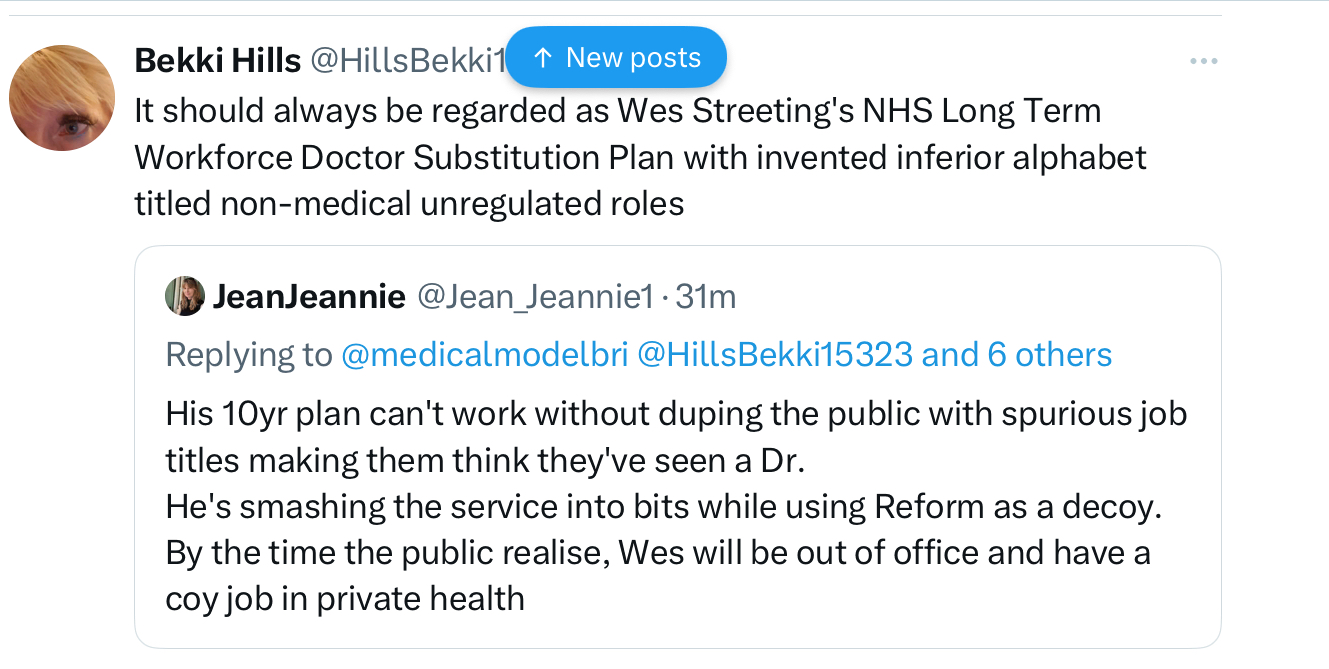The image size is (1329, 669).
Task: Open the @Jean_Jeannie1 handle
Action: click(534, 296)
